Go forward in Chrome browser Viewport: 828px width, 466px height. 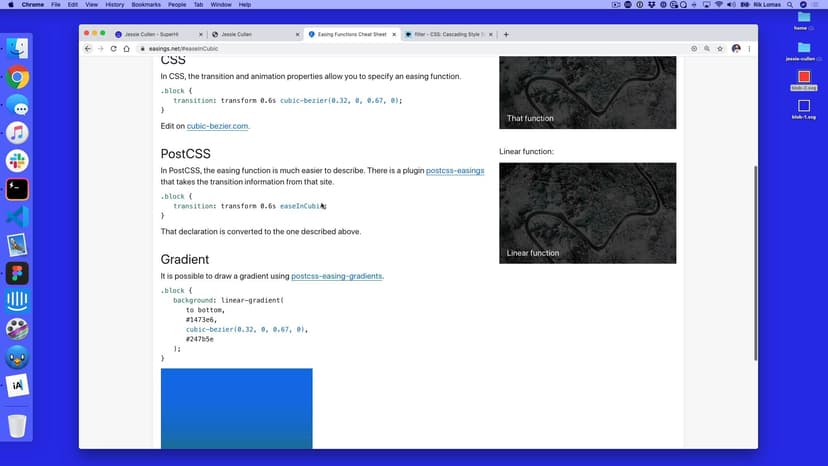(x=100, y=49)
